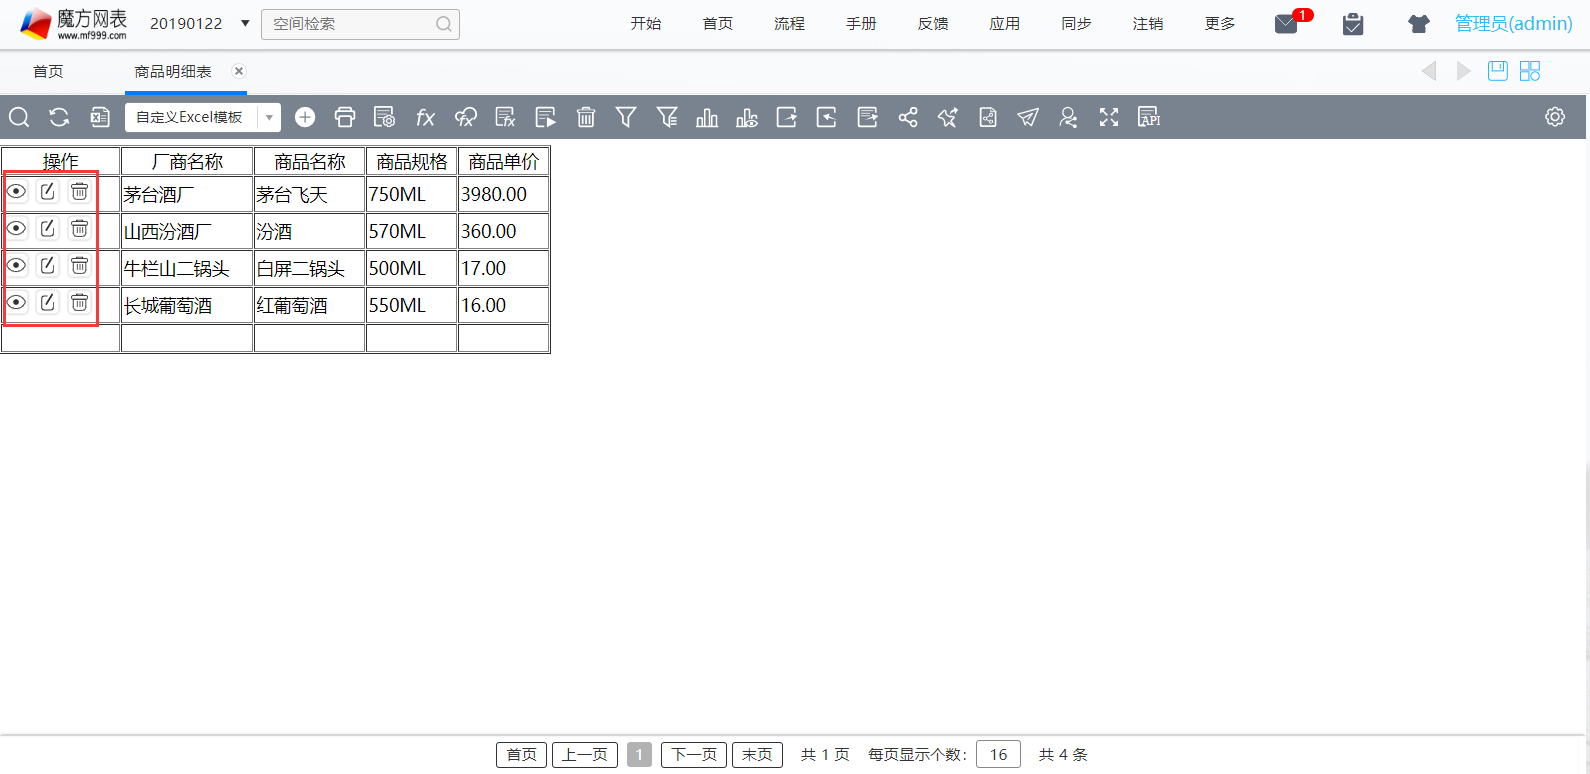Open the 应用 menu item
1590x774 pixels.
[x=1005, y=23]
